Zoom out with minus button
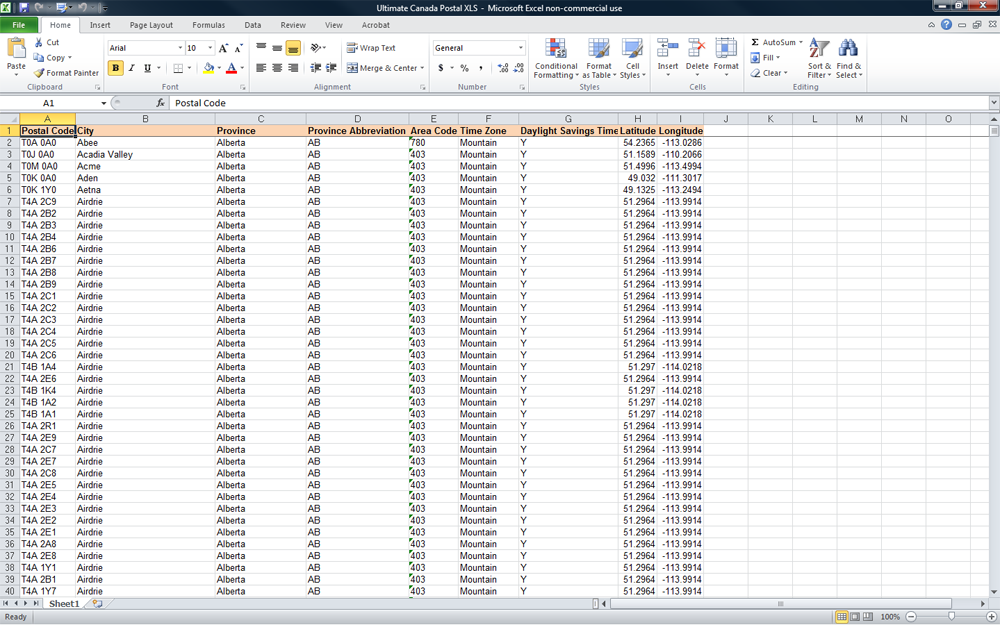Screen dimensions: 1000x625 (911, 617)
